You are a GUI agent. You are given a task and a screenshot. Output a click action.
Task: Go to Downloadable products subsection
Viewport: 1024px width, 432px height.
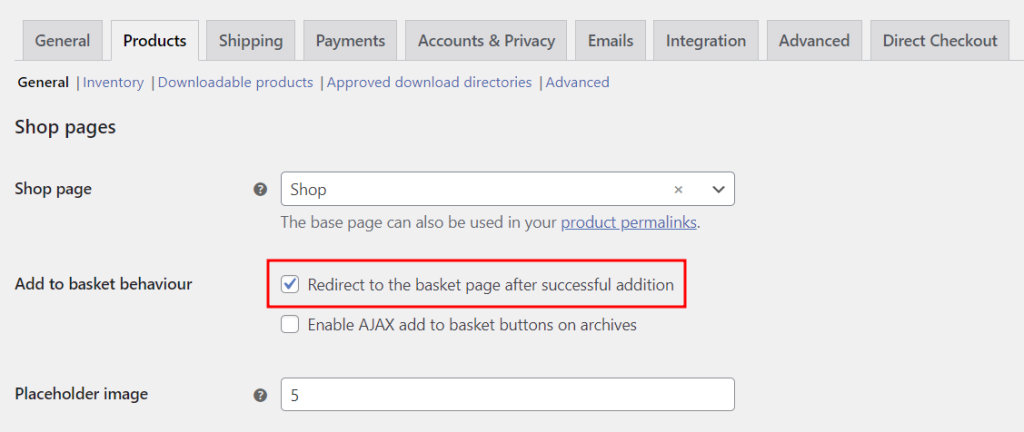pos(236,82)
